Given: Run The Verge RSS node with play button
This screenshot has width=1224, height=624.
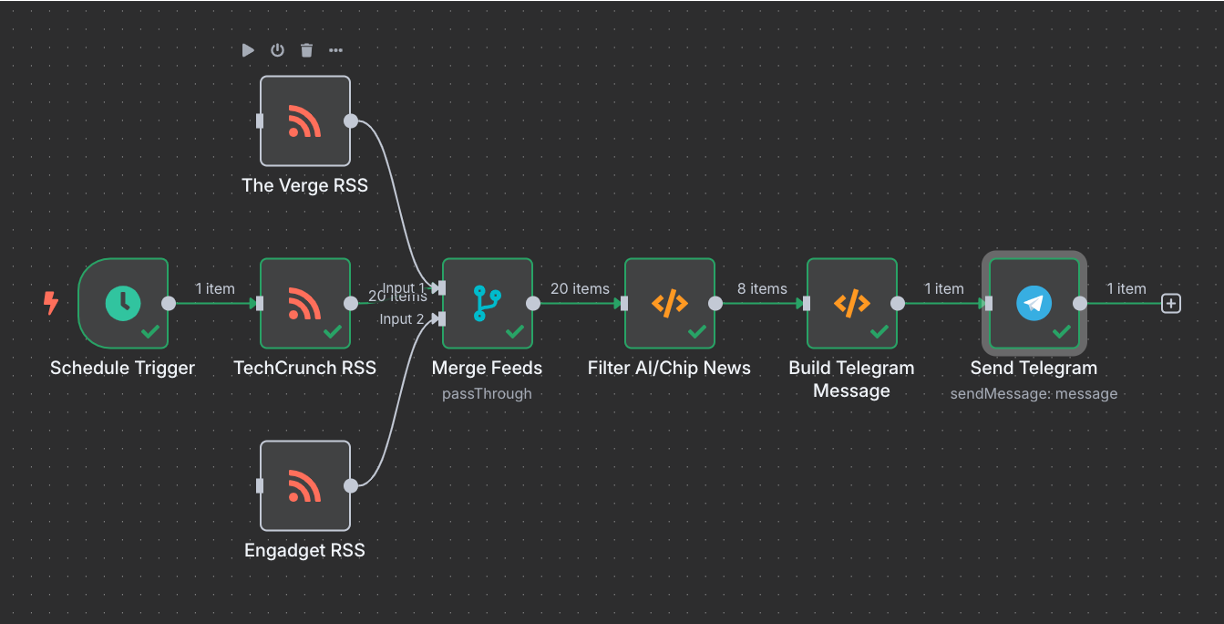Looking at the screenshot, I should (248, 50).
